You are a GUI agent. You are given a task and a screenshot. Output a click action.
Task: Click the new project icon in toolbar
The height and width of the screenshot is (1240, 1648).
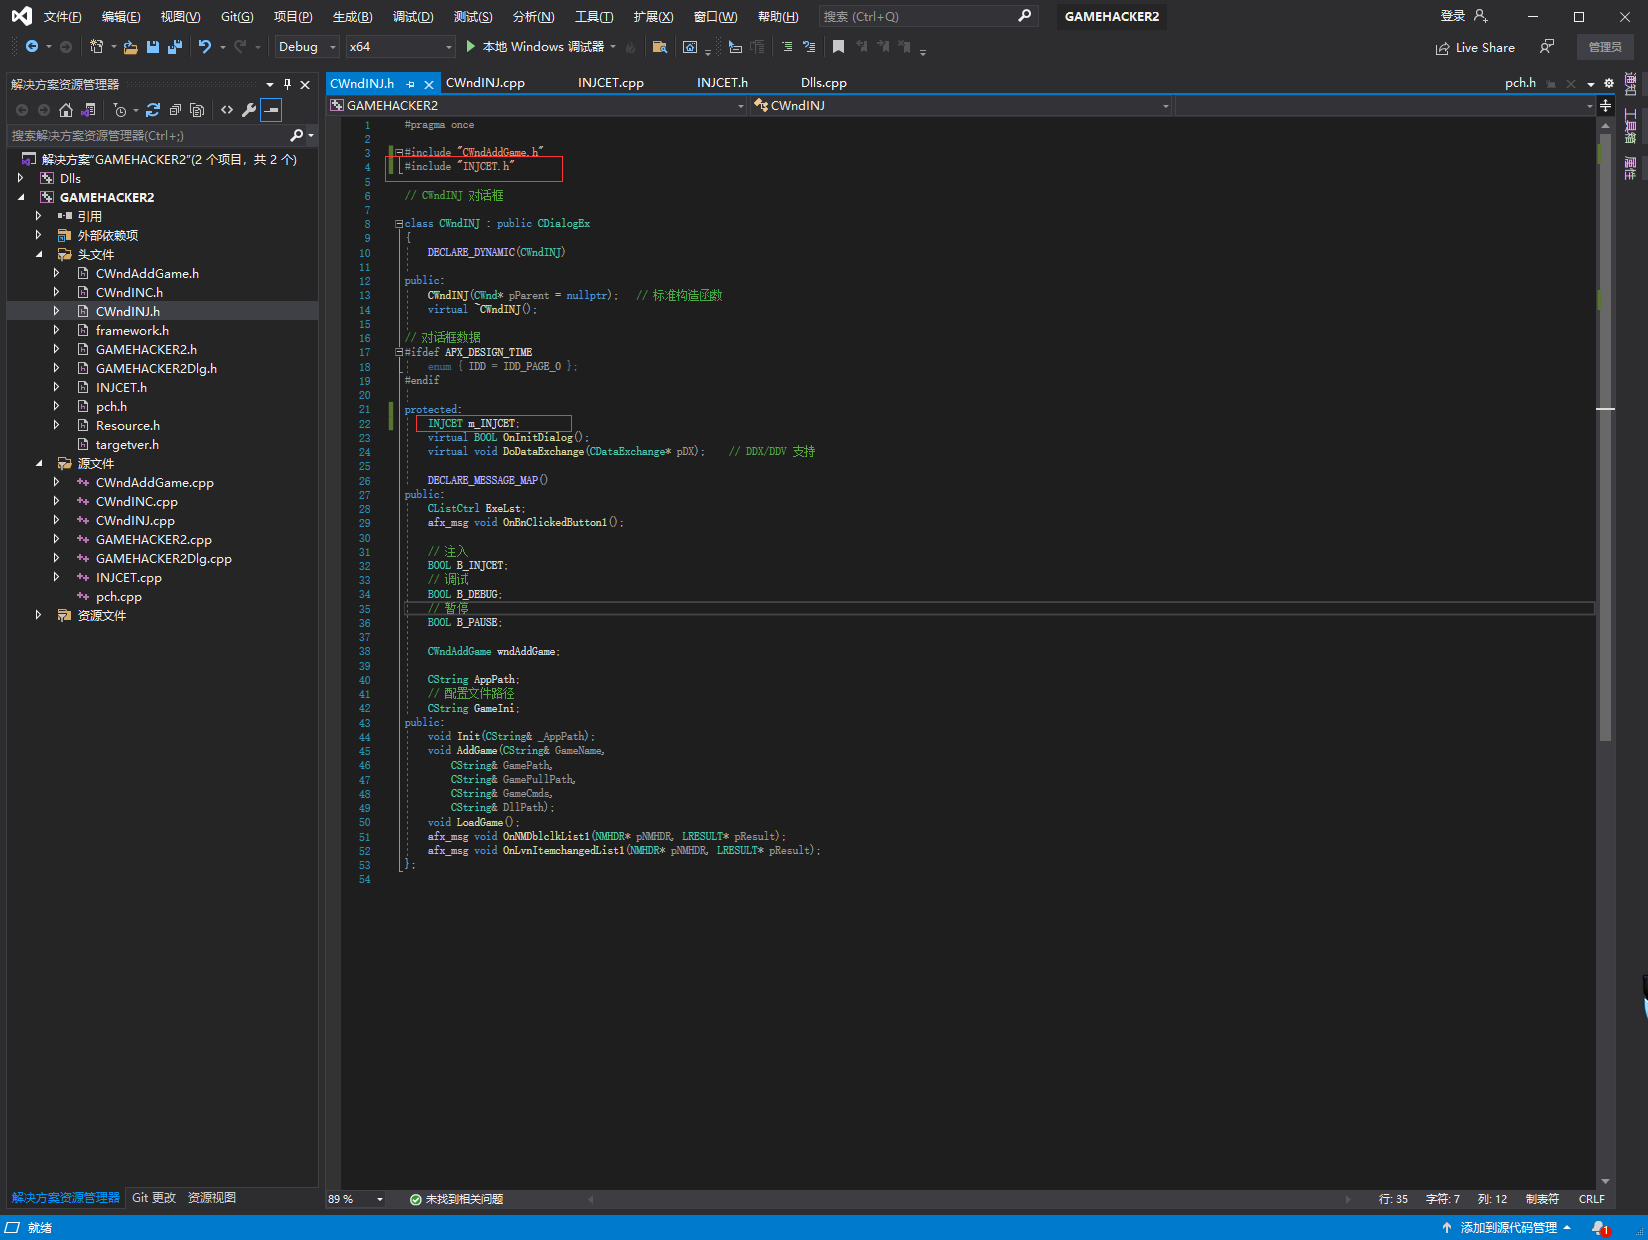pos(96,47)
